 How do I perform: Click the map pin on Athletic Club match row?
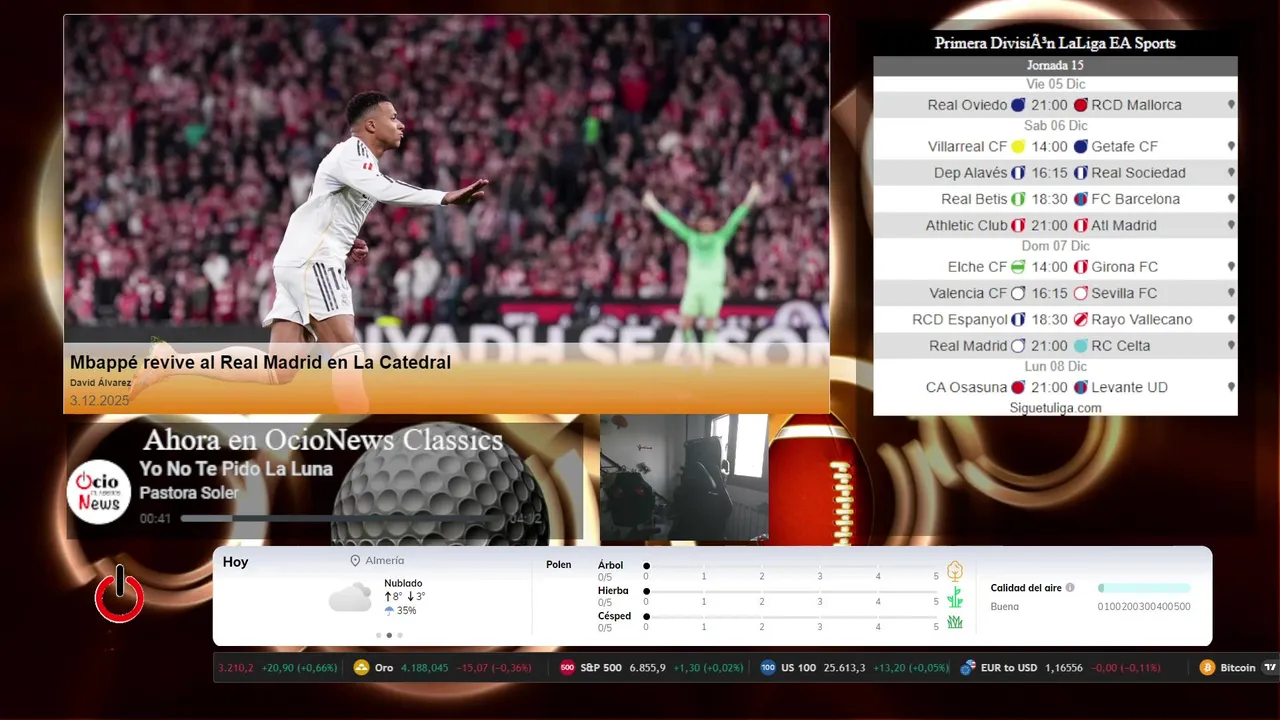1231,226
